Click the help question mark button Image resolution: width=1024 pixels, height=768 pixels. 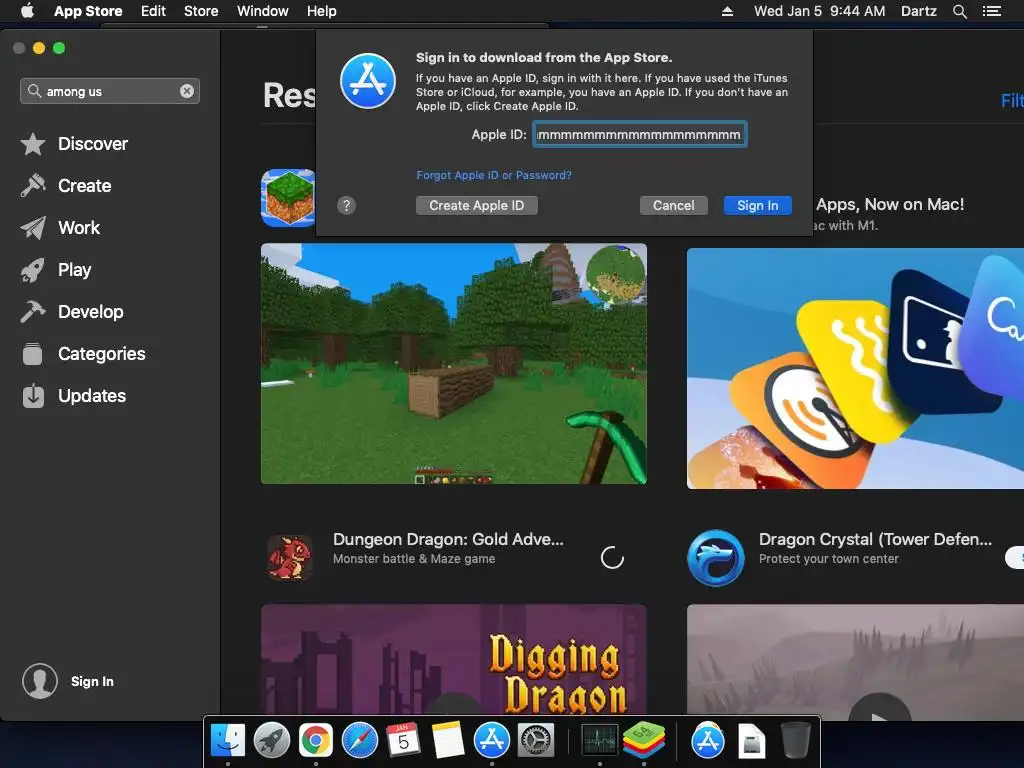tap(346, 206)
